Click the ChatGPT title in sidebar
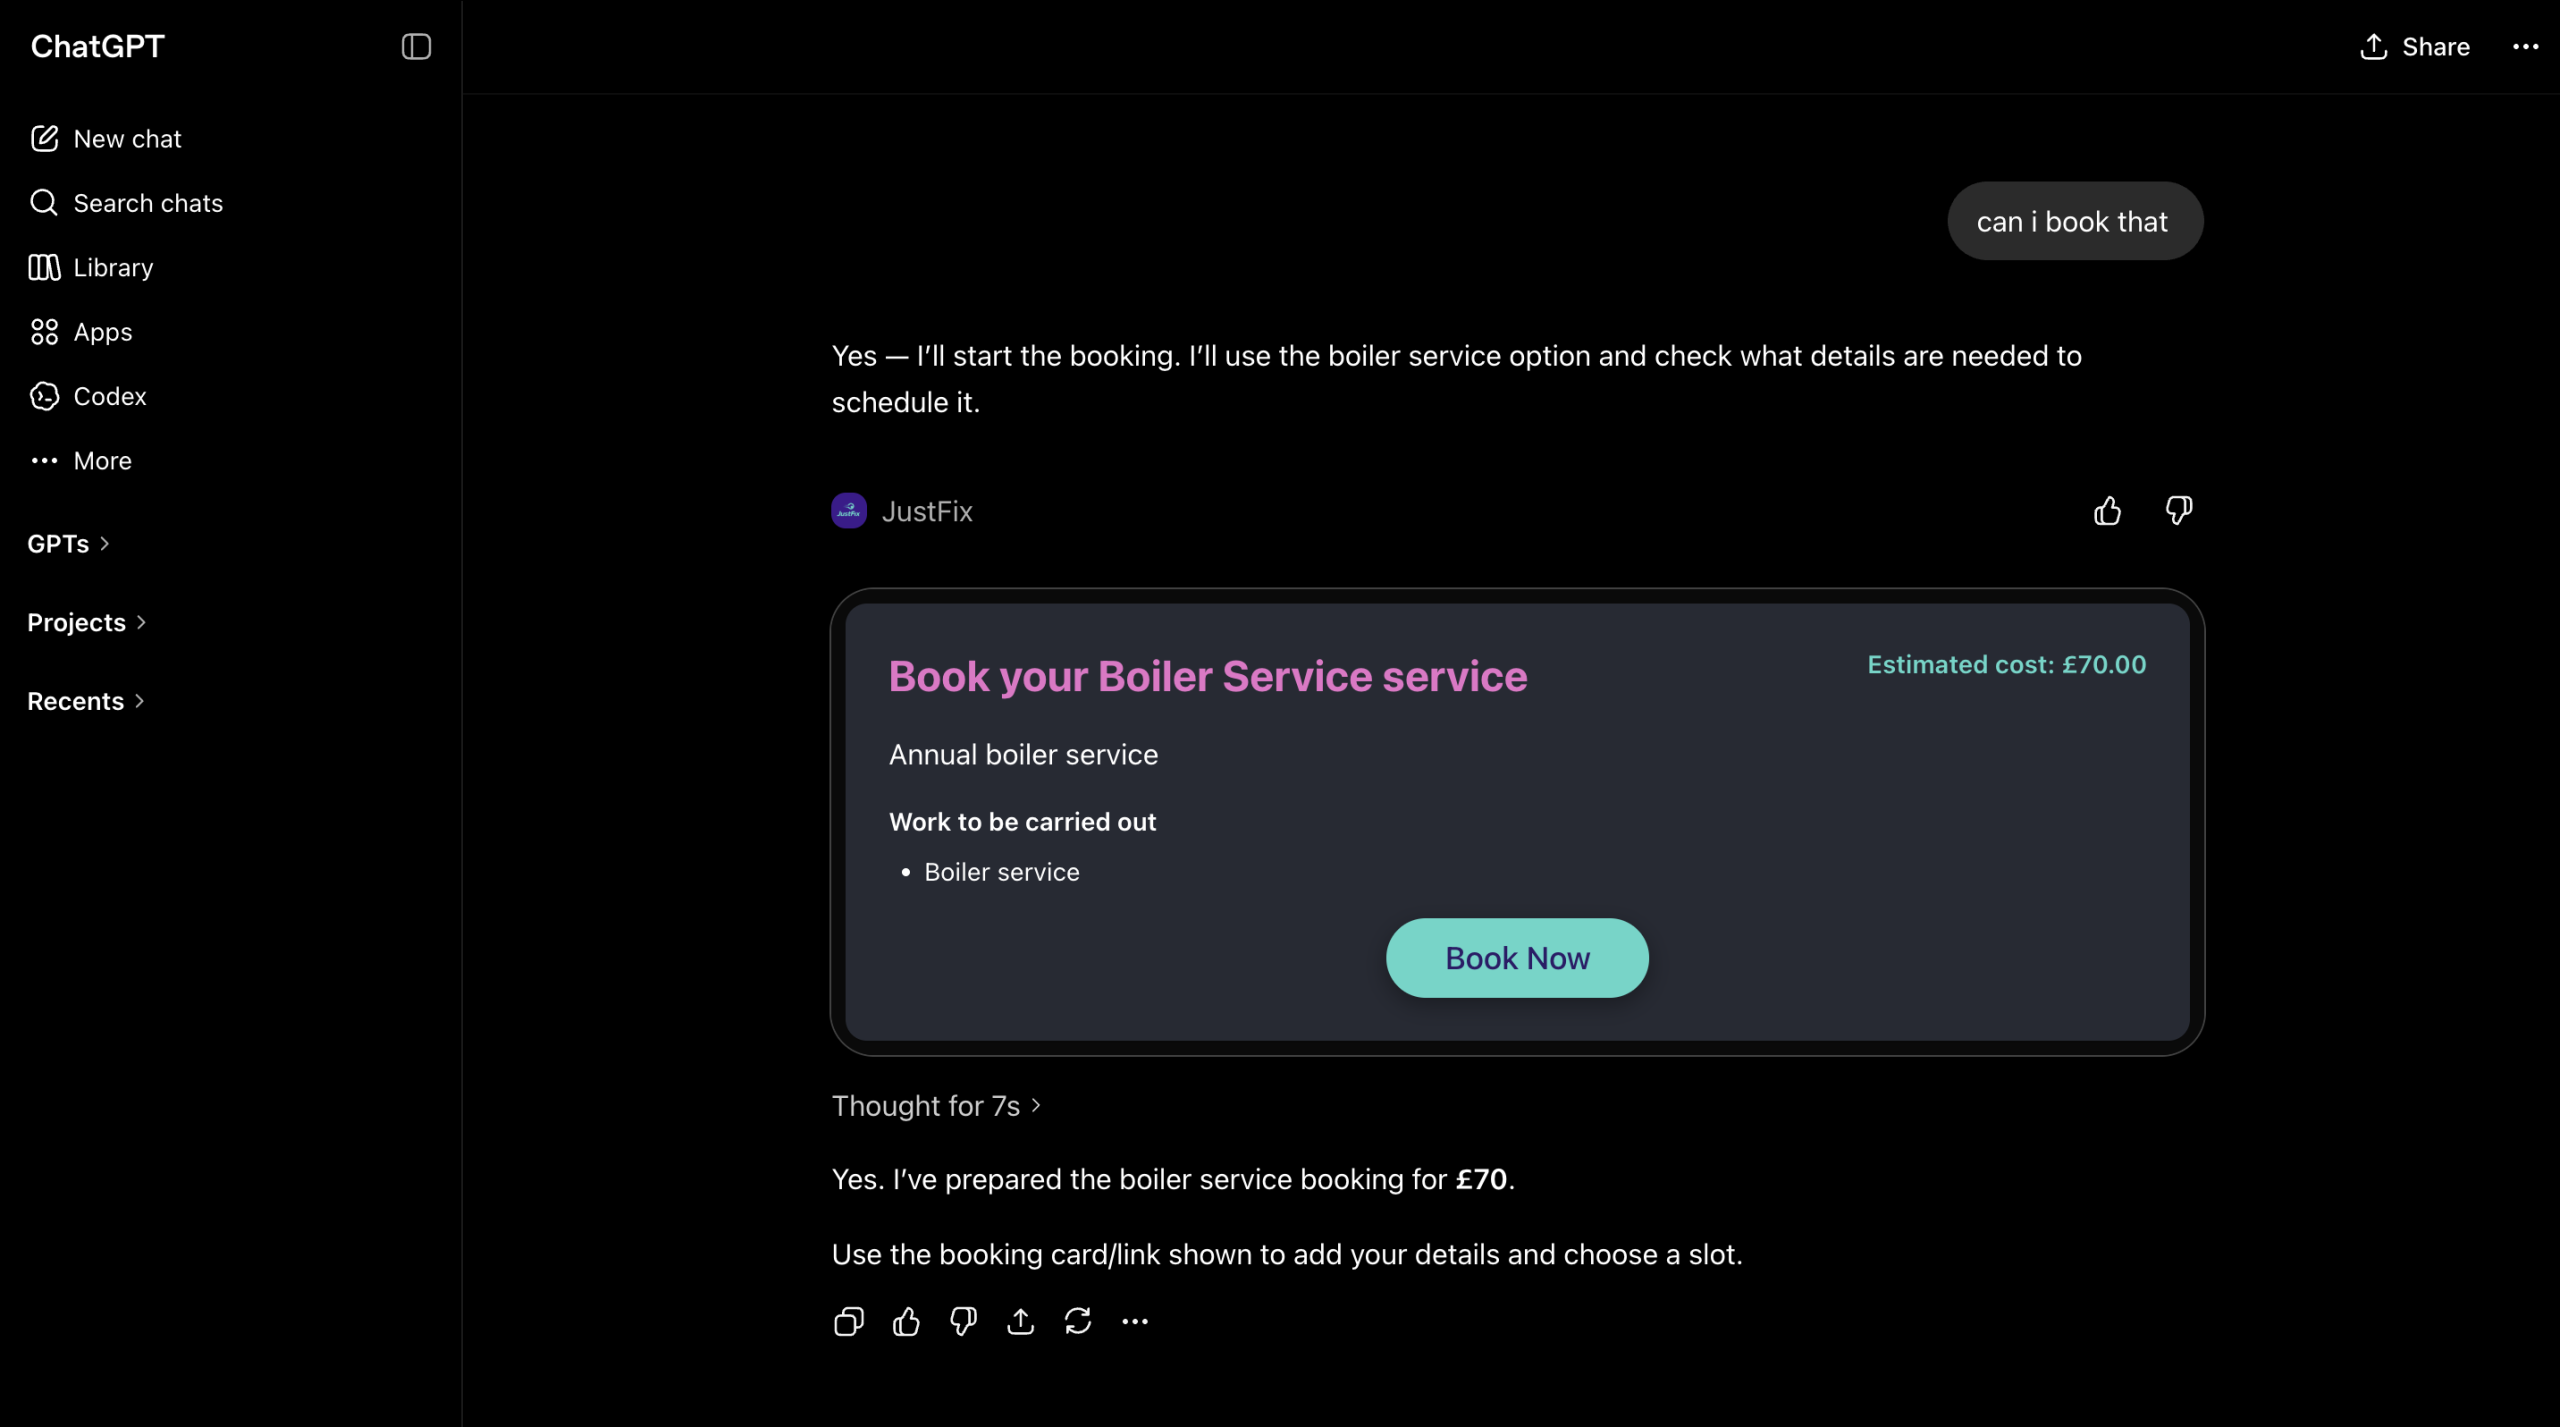This screenshot has height=1427, width=2560. coord(97,46)
